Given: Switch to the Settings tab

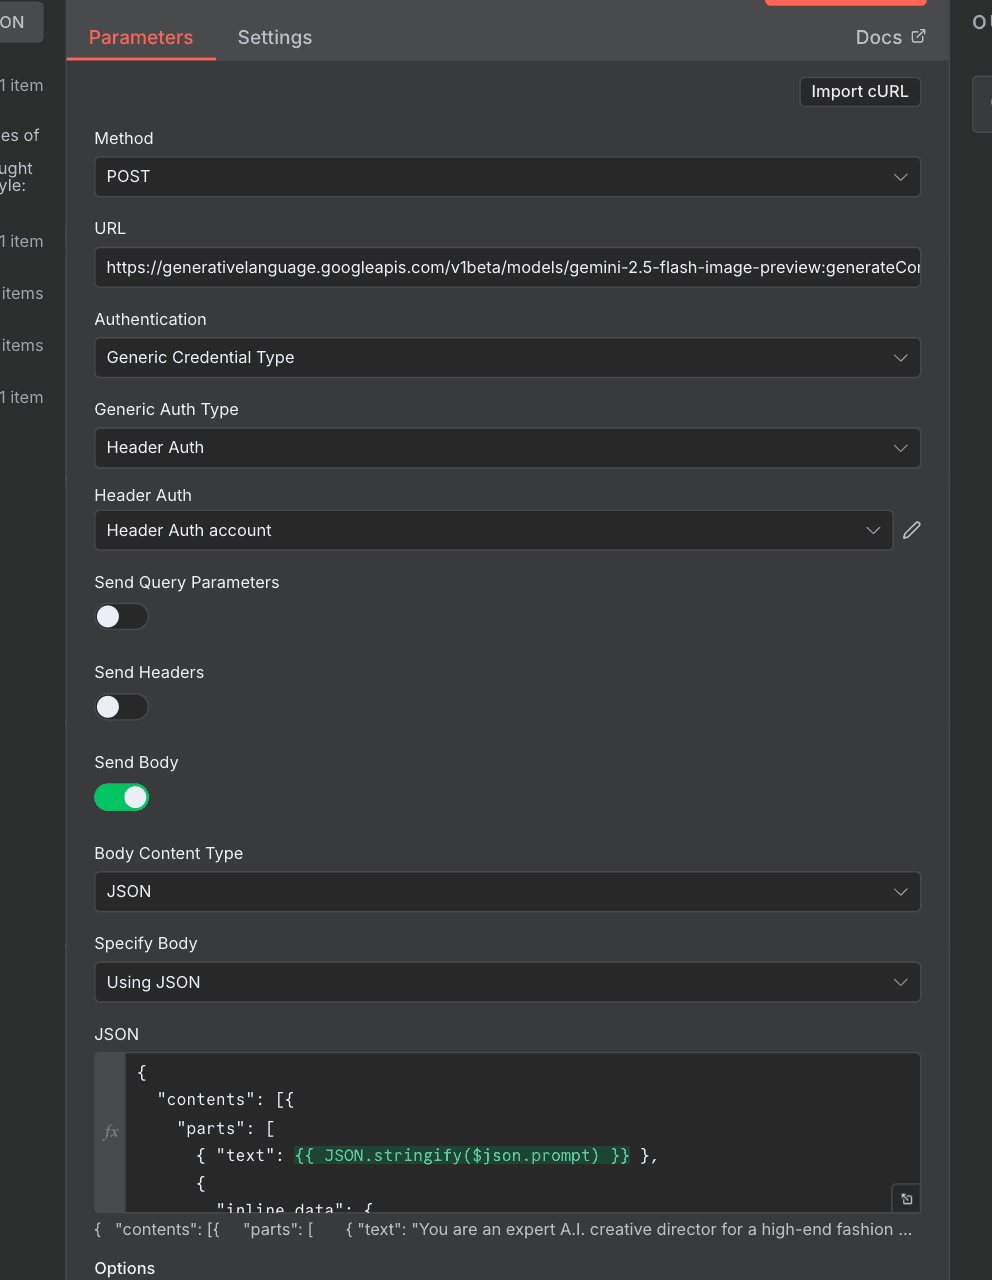Looking at the screenshot, I should [x=274, y=37].
